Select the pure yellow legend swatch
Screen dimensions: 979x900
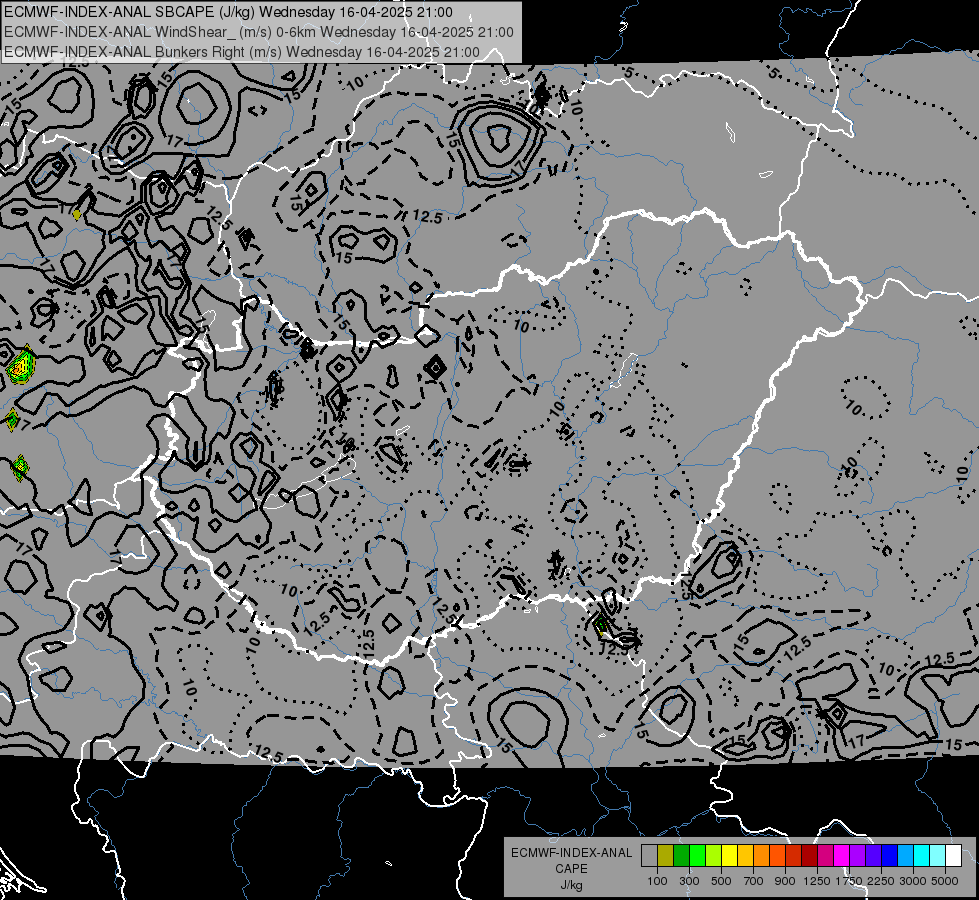(x=729, y=856)
